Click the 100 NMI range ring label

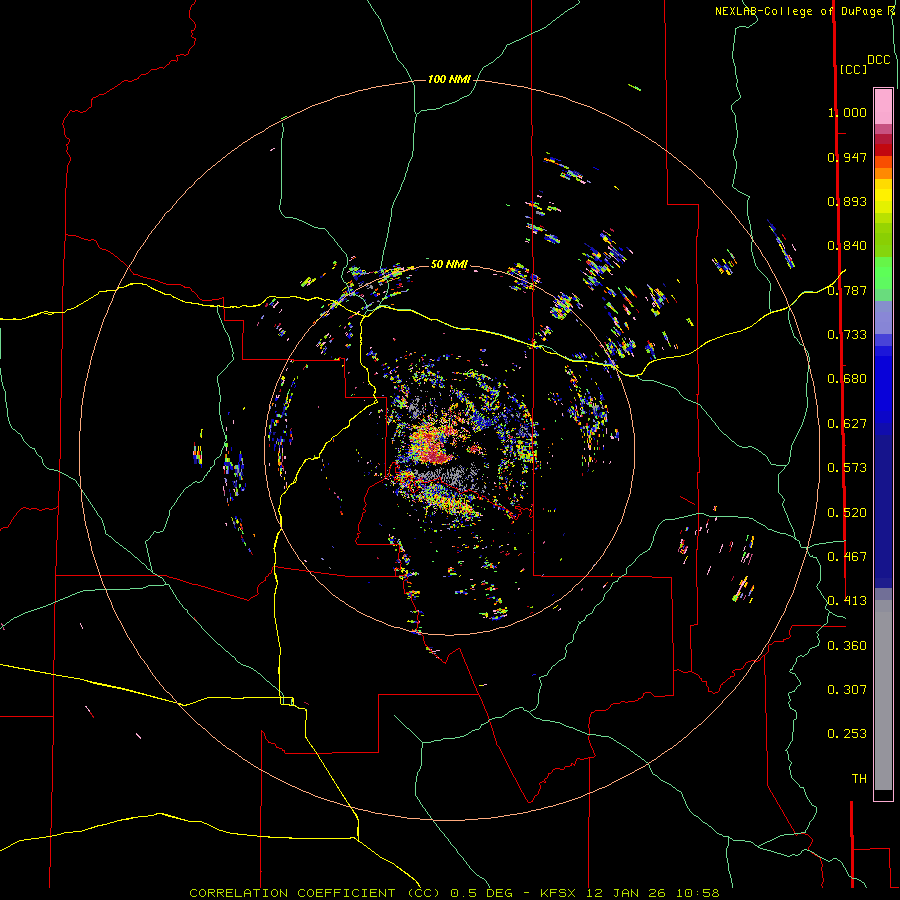pyautogui.click(x=449, y=79)
